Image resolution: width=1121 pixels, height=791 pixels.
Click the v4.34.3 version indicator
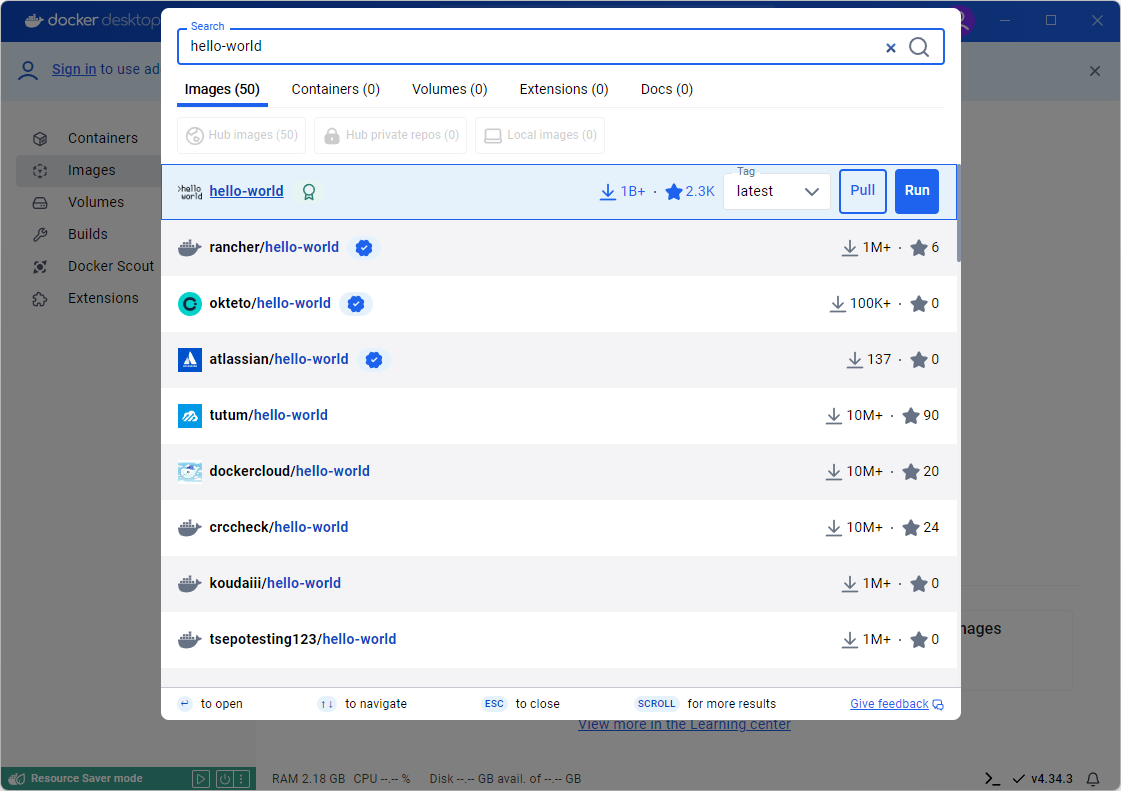click(1052, 779)
